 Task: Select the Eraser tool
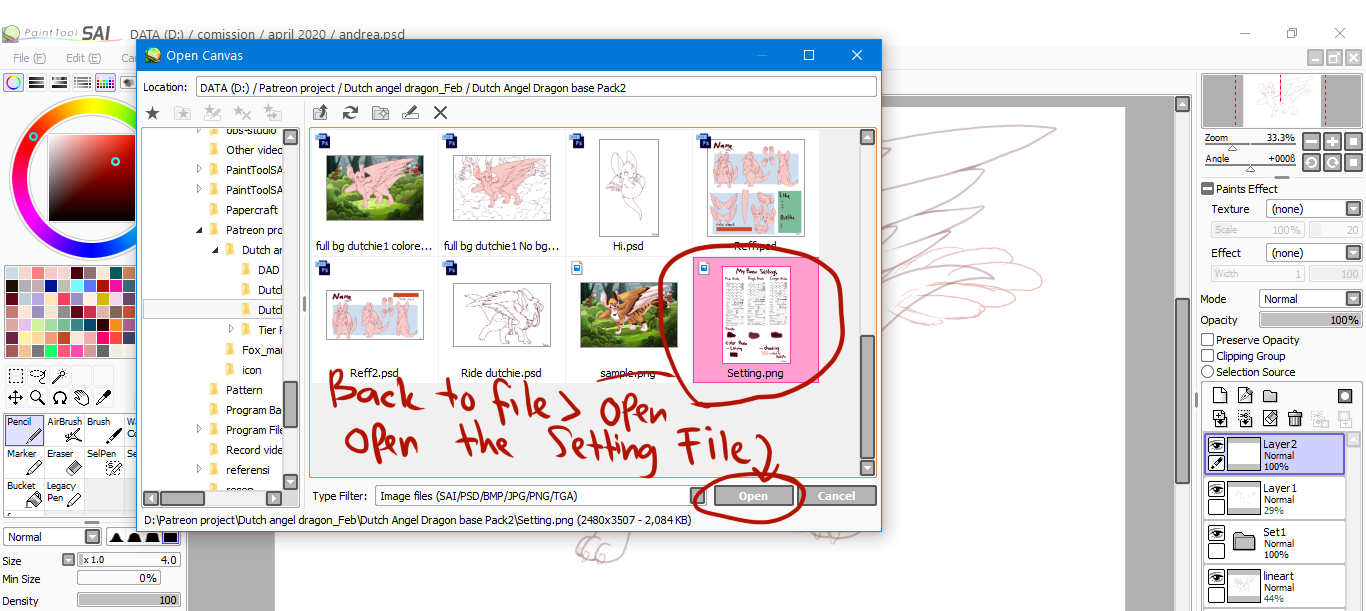pyautogui.click(x=64, y=461)
